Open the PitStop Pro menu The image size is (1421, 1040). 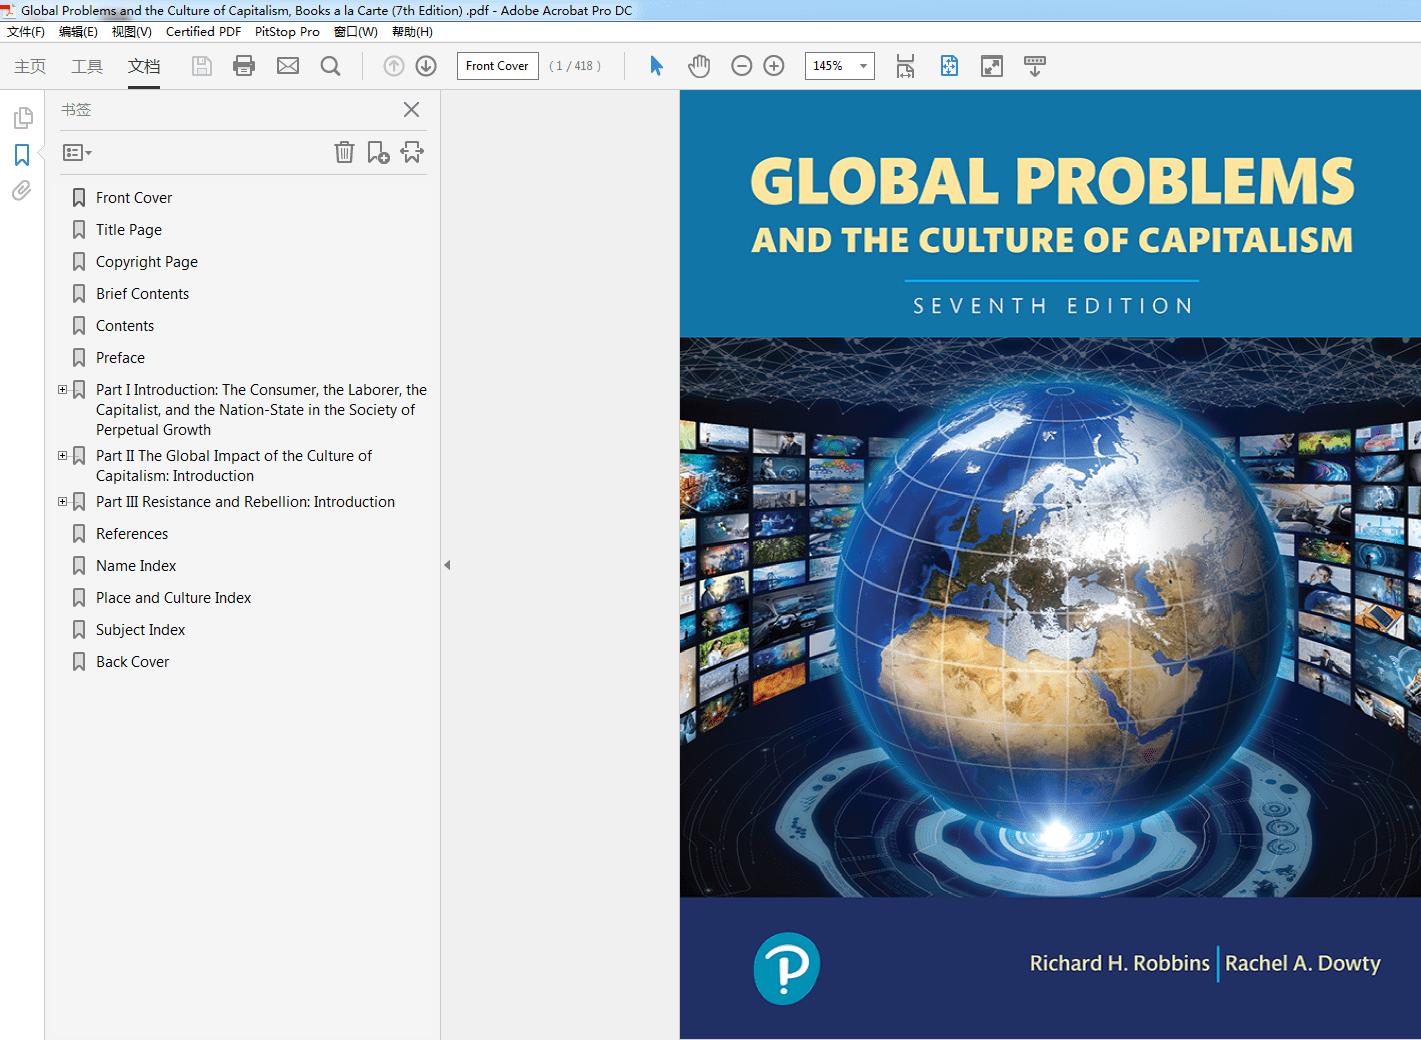pyautogui.click(x=287, y=31)
